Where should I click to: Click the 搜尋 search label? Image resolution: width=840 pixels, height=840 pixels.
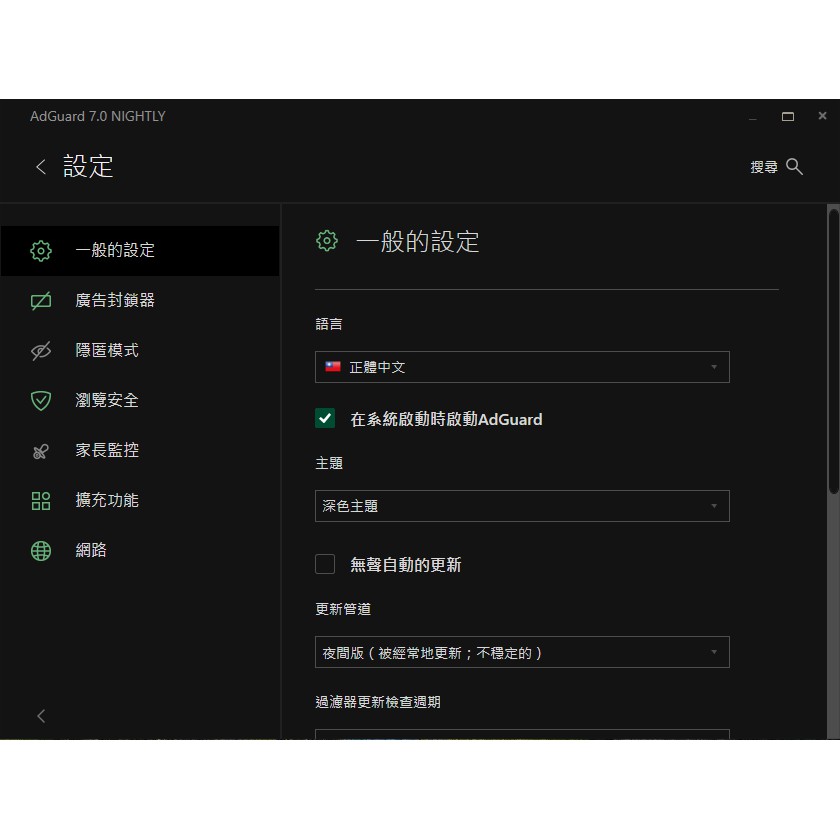(x=763, y=167)
